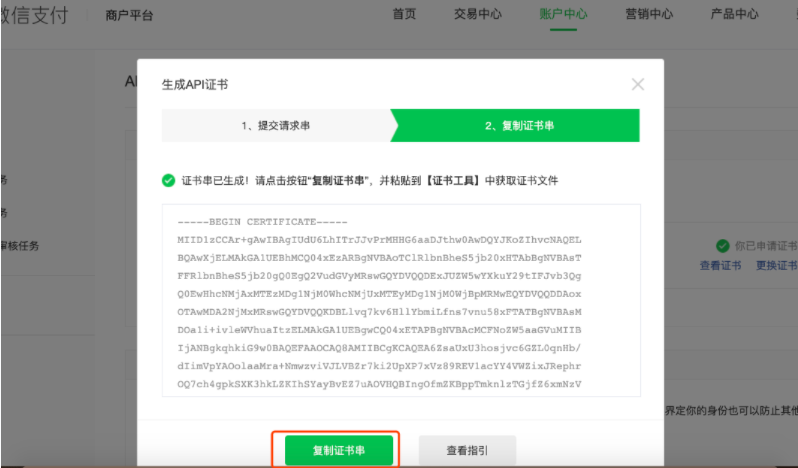
Task: Click the 生成API证书 dialog title
Action: (x=195, y=85)
